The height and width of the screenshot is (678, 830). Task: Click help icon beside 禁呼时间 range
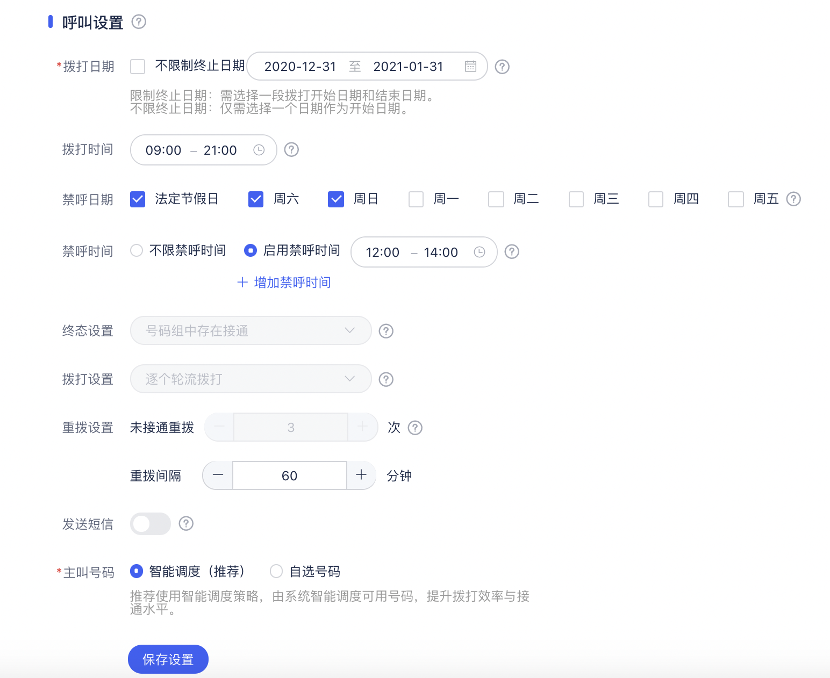[x=512, y=252]
